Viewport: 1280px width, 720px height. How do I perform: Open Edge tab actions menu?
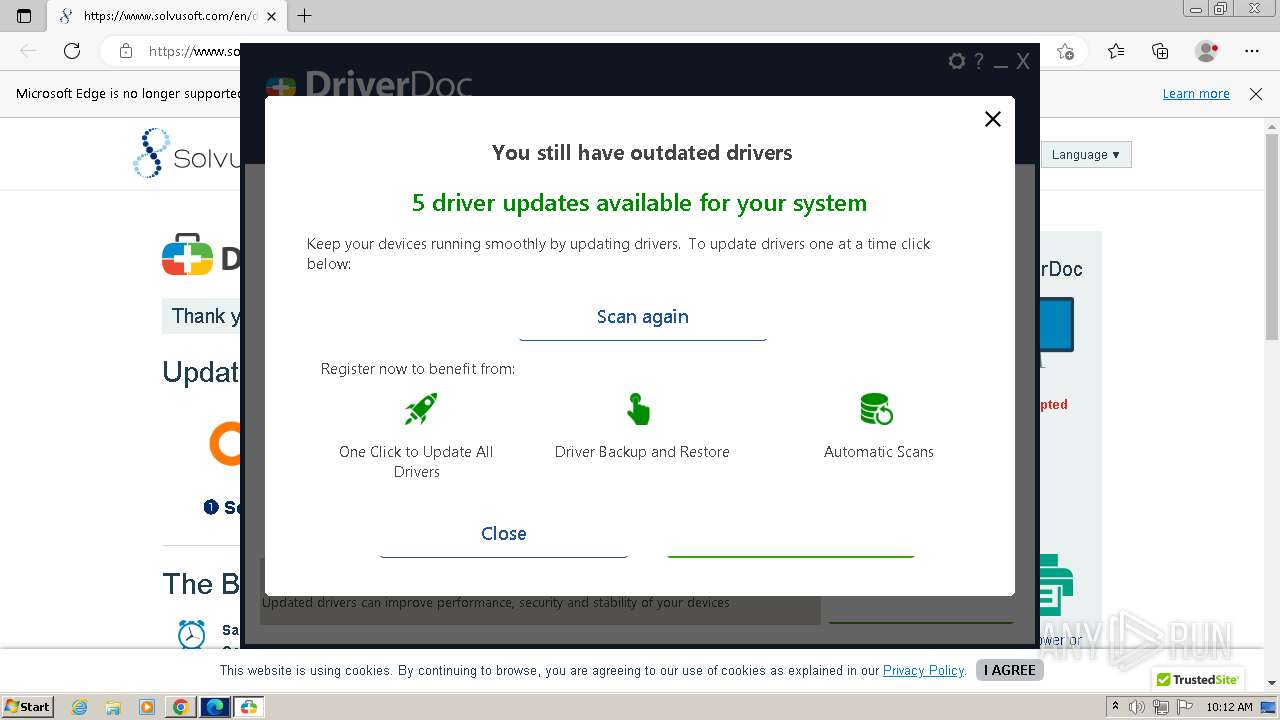pyautogui.click(x=24, y=16)
